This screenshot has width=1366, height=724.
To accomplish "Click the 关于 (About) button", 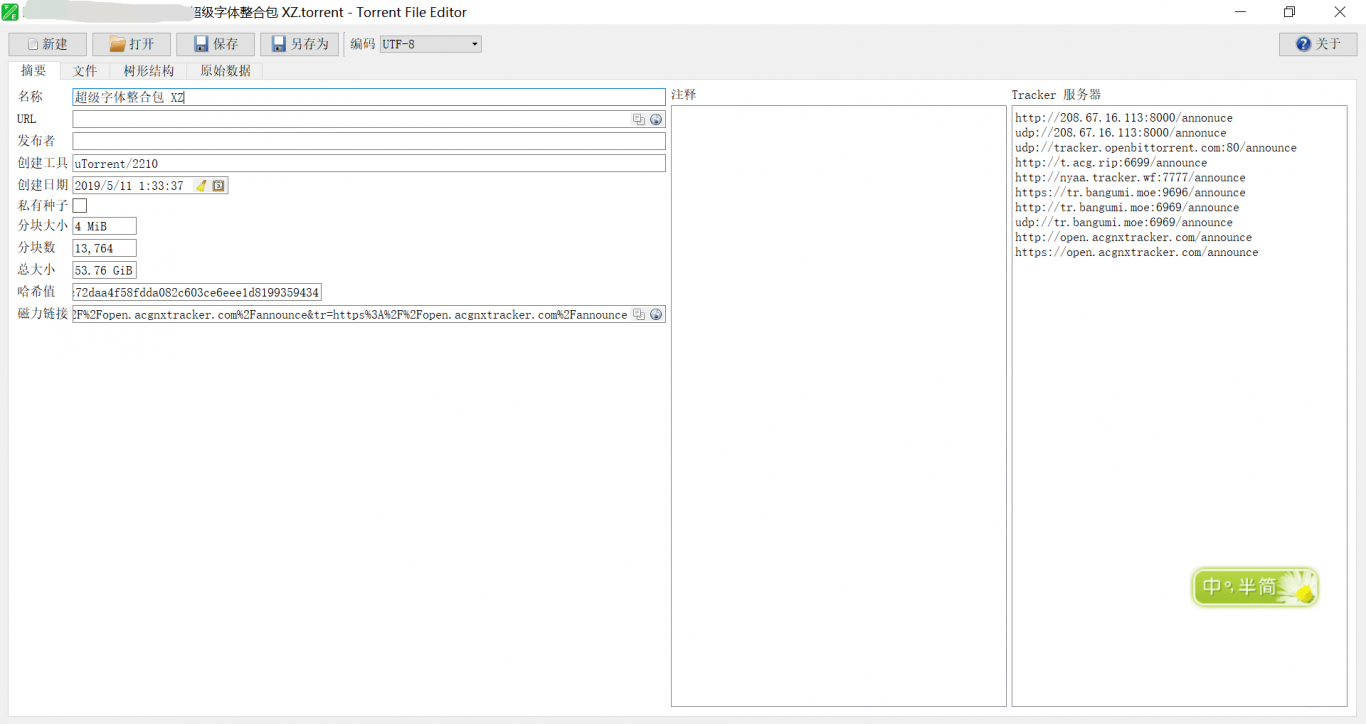I will [1317, 44].
